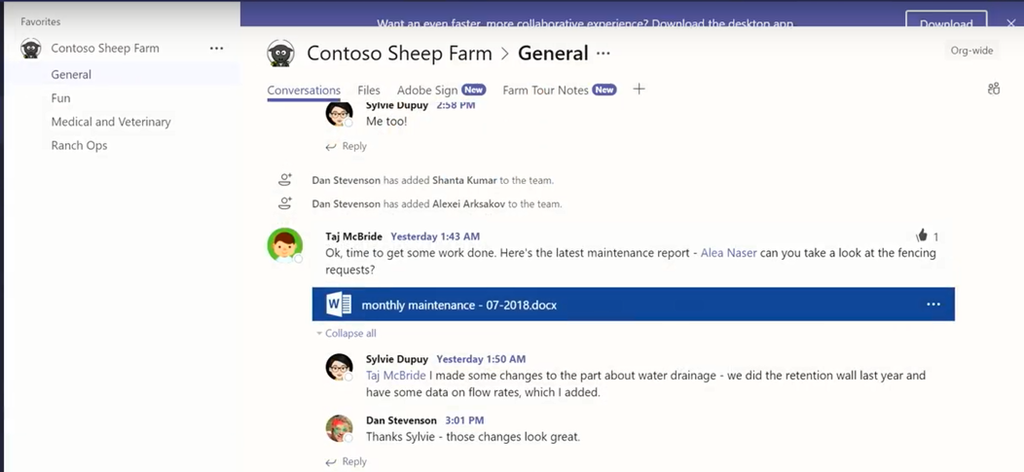This screenshot has height=472, width=1024.
Task: Click the Alea Naser mention link
Action: point(728,253)
